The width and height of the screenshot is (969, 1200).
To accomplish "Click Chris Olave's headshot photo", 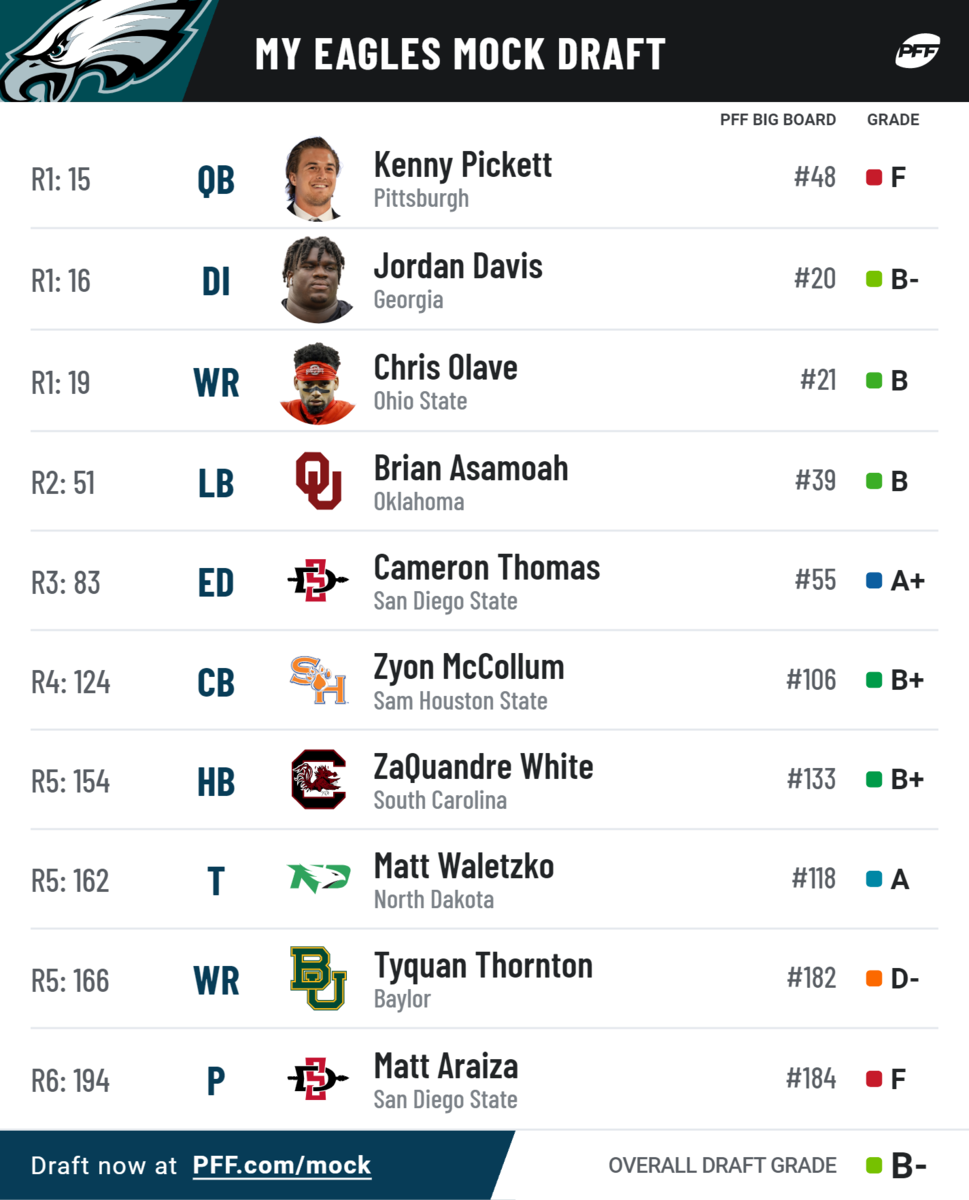I will coord(317,382).
